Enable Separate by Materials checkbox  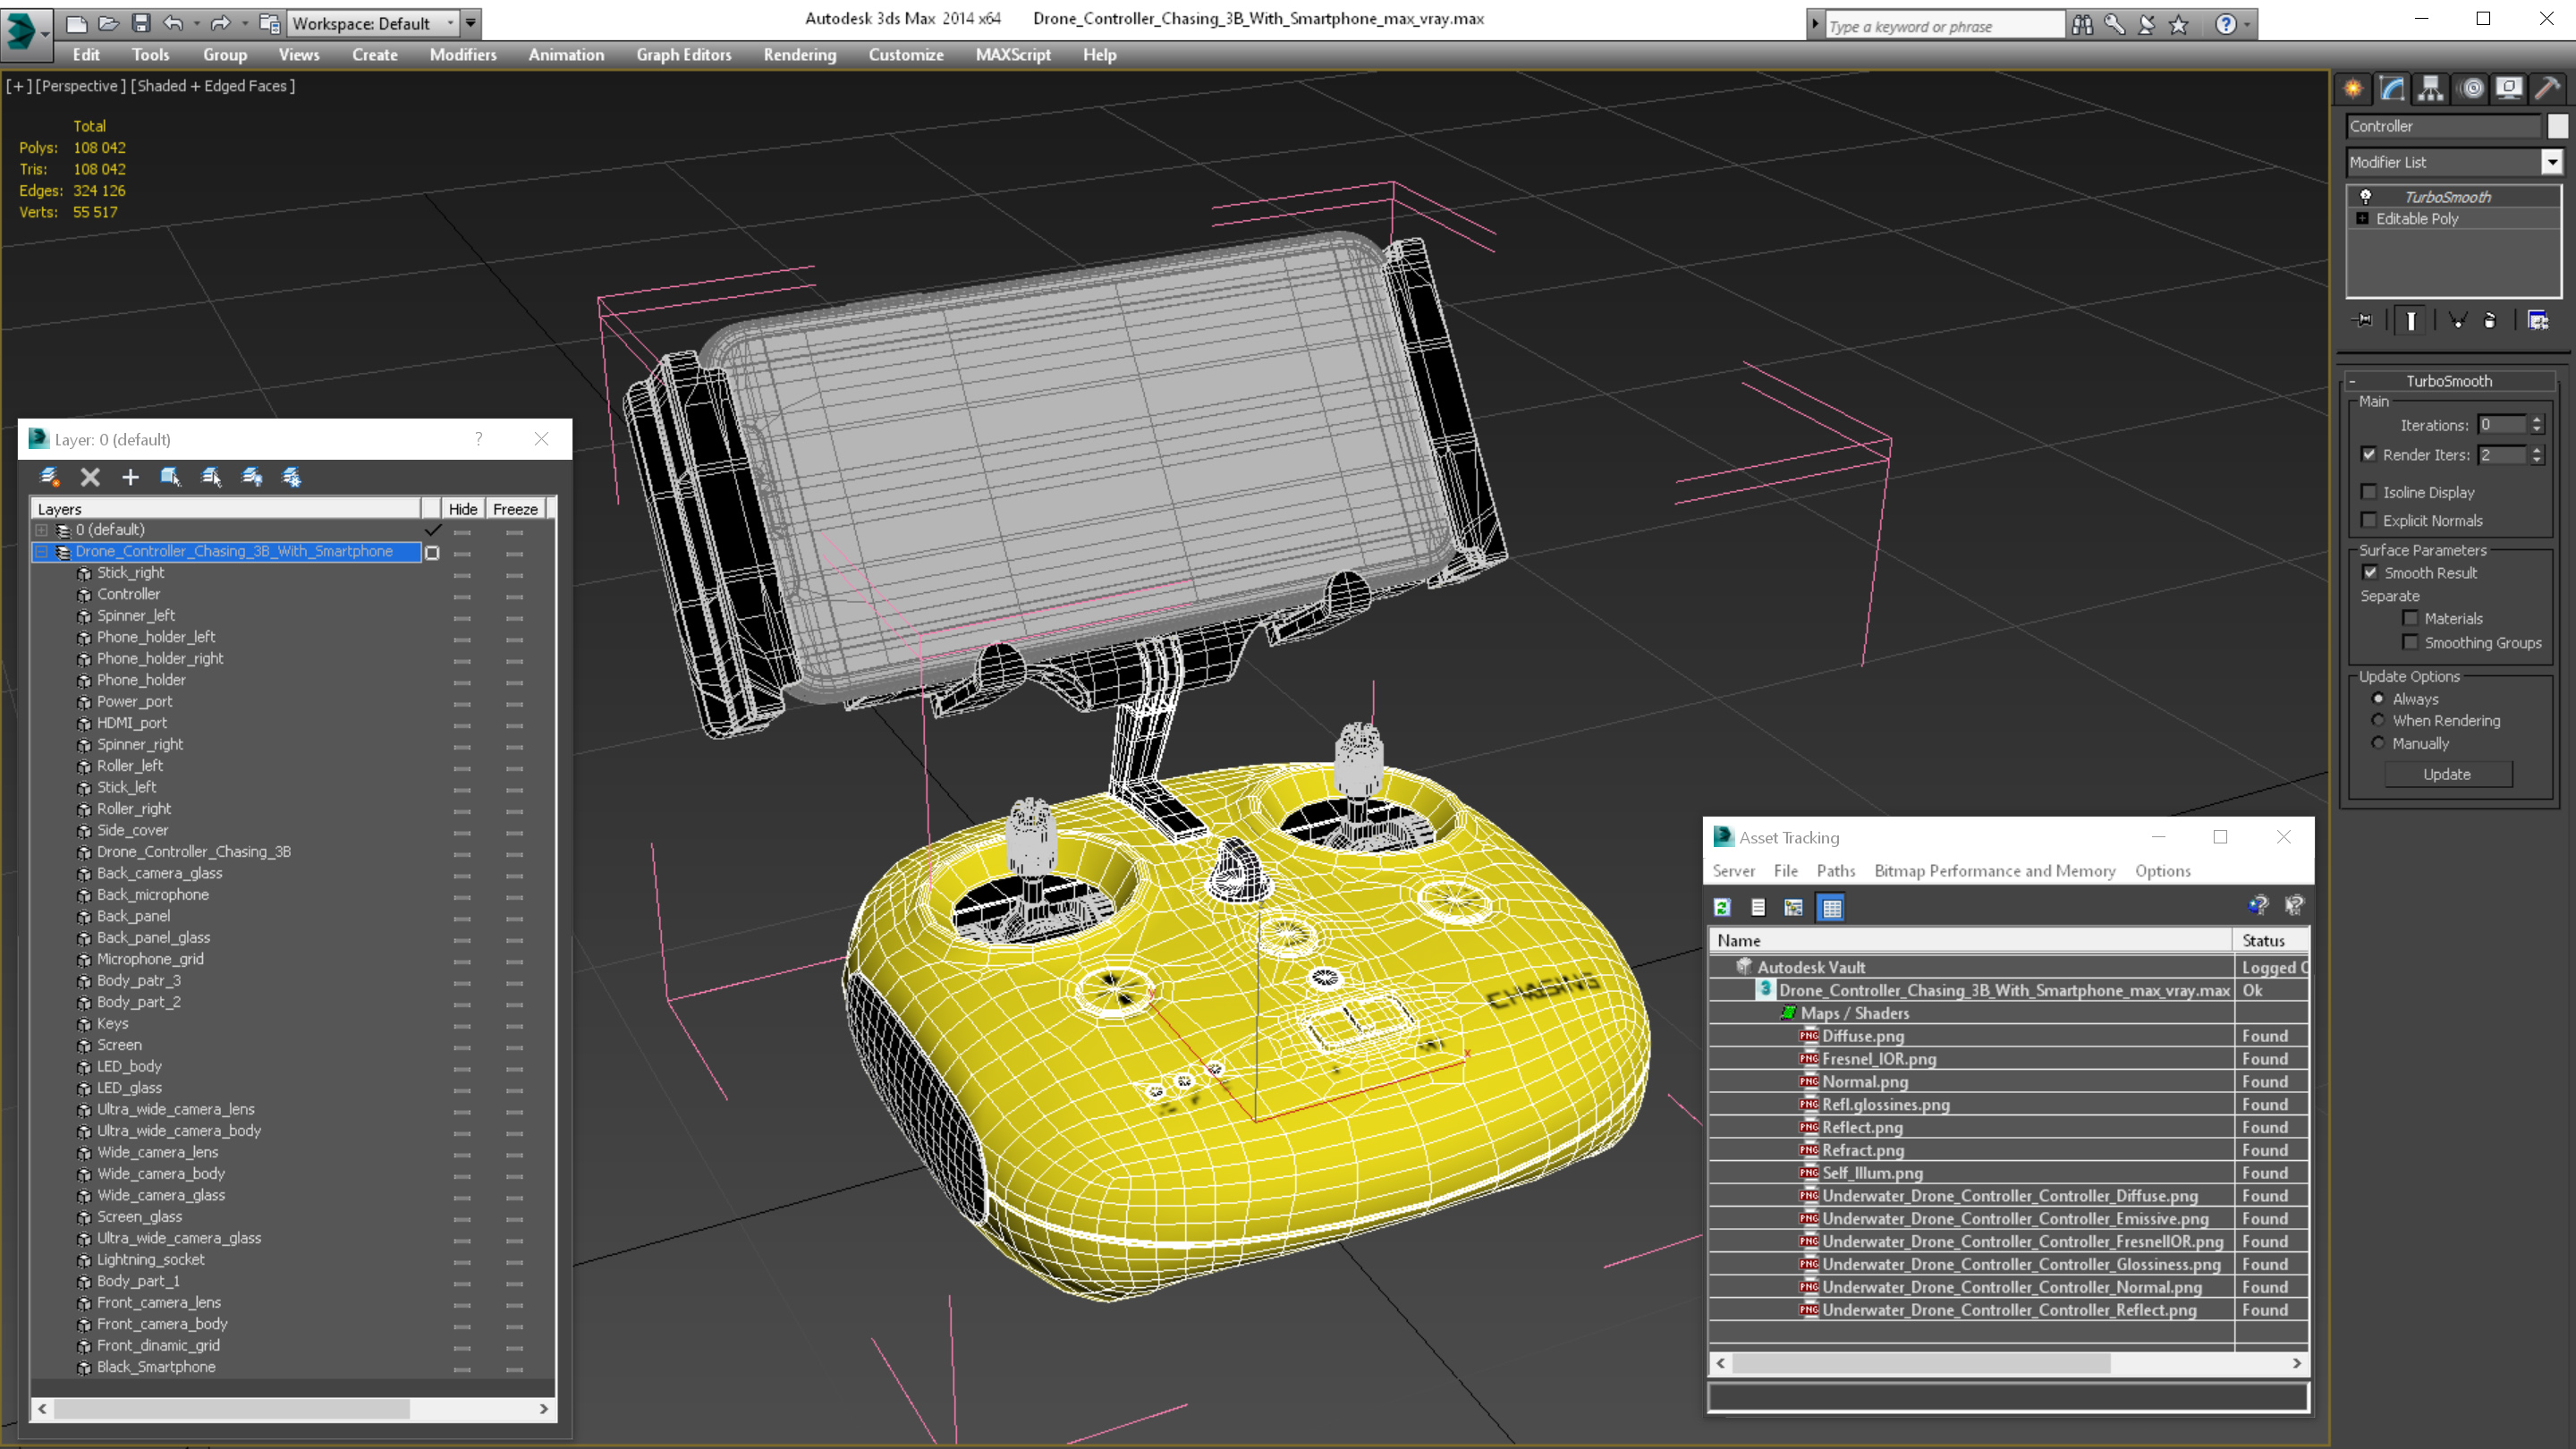coord(2411,618)
